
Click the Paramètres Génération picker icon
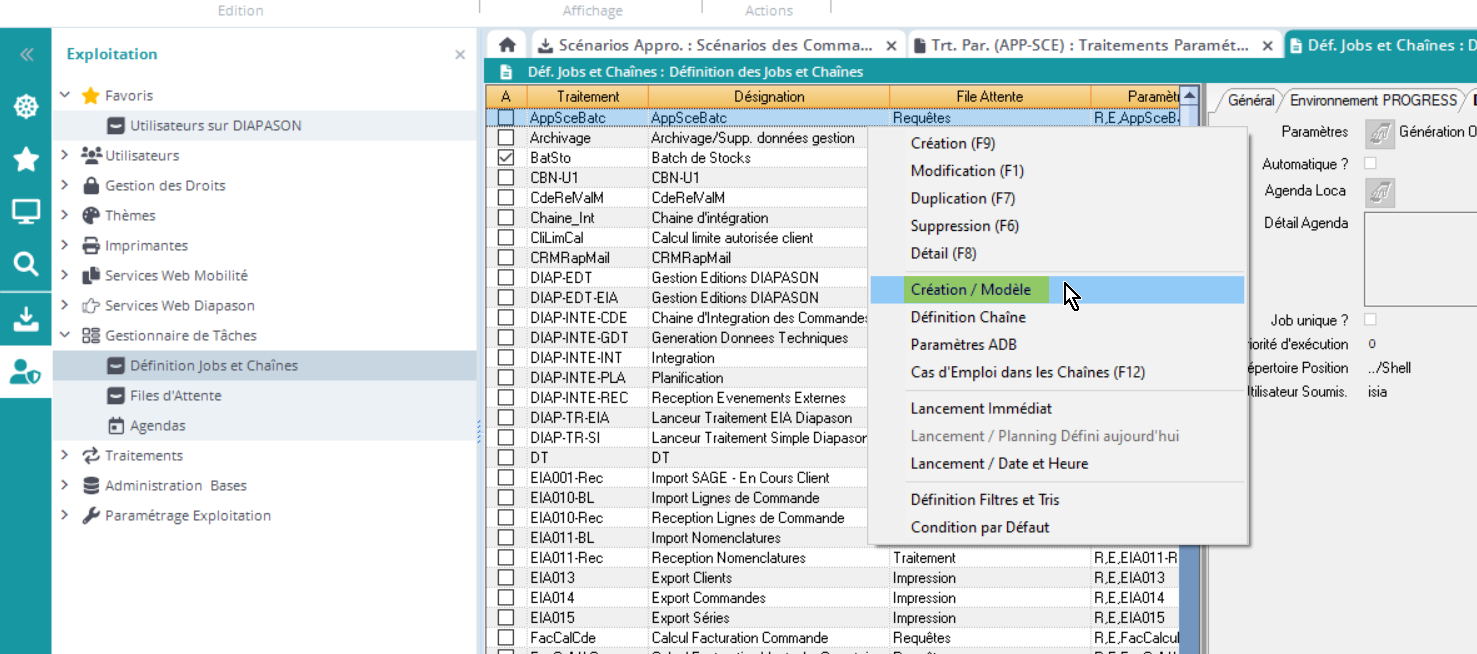click(1380, 133)
